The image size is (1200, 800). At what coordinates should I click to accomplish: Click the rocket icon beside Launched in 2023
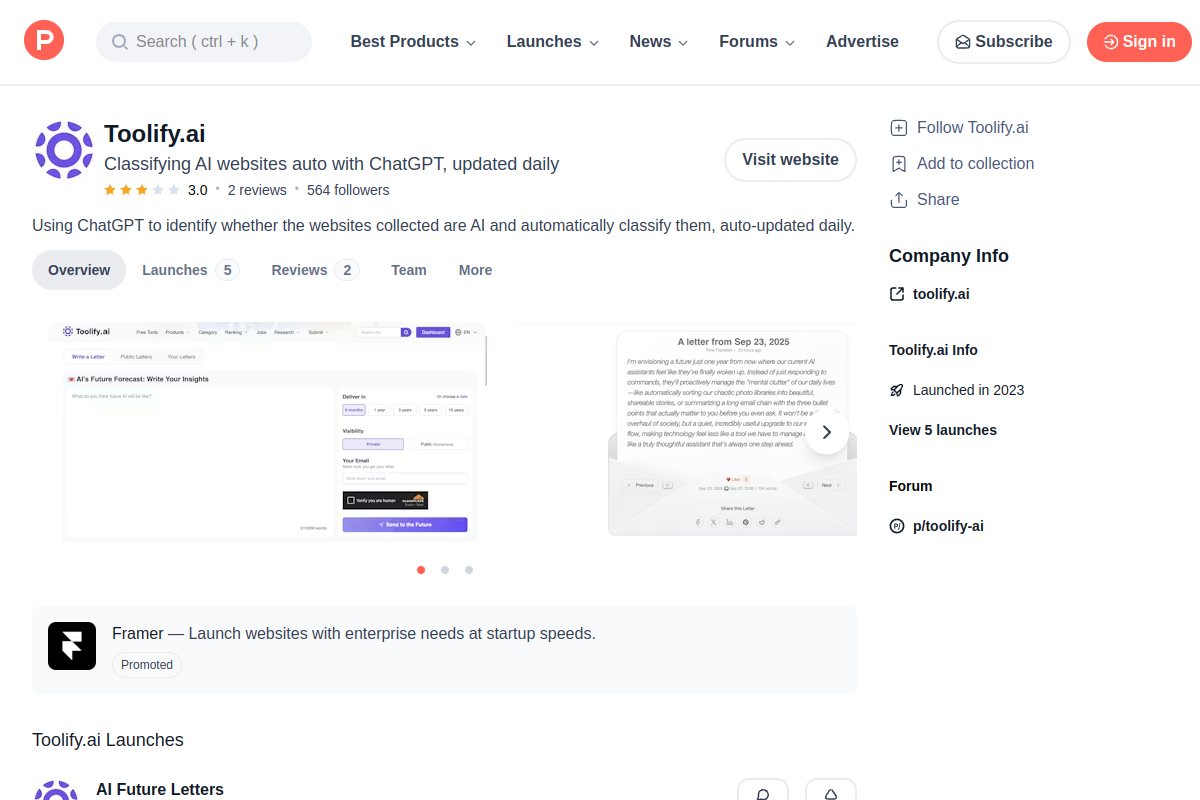tap(896, 390)
